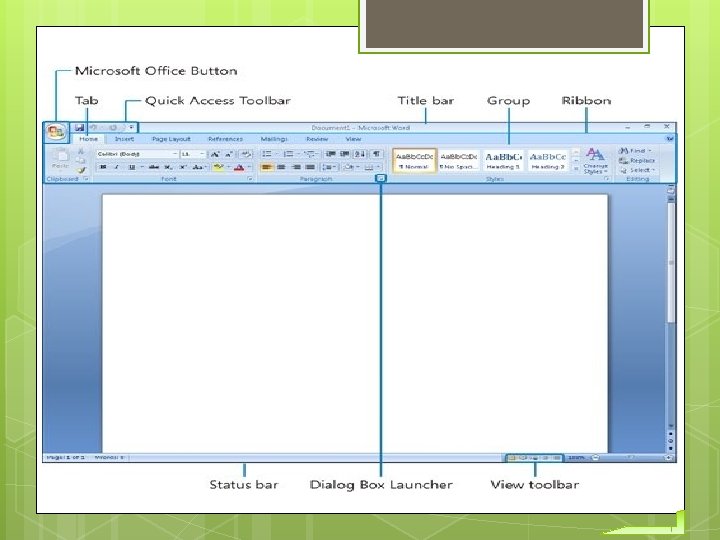
Task: Expand the Styles gallery More arrow
Action: 576,169
